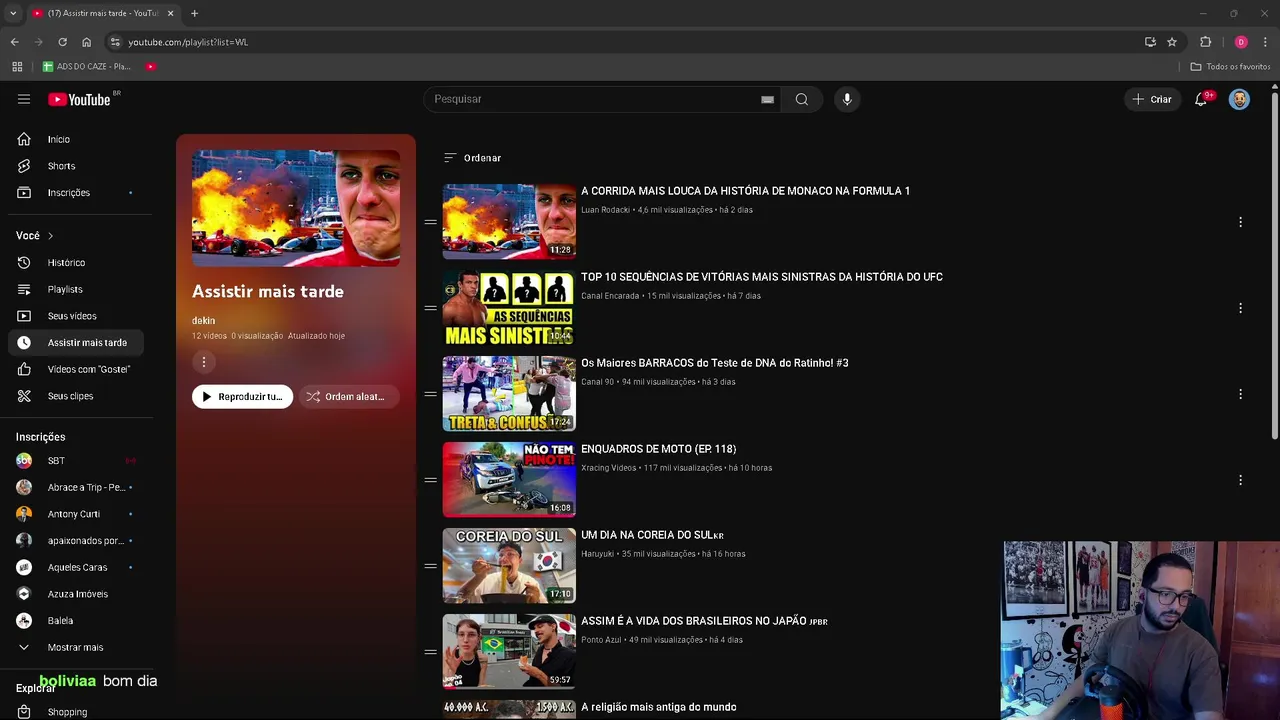Open the on-screen keyboard icon in search
1280x720 pixels.
(767, 99)
